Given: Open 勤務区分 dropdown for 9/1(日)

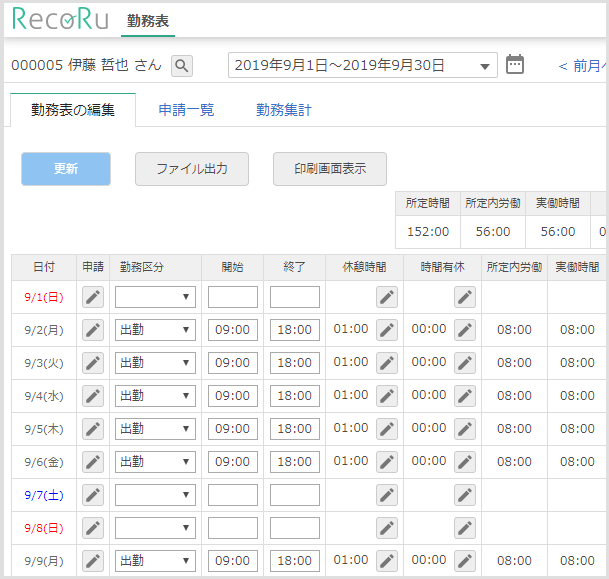Looking at the screenshot, I should point(155,297).
